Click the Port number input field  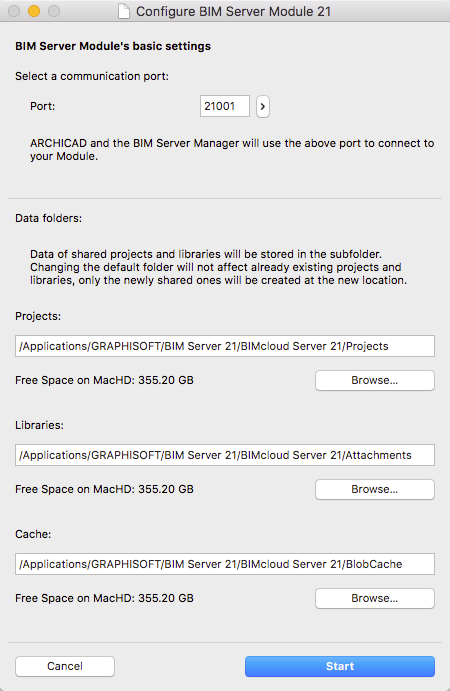225,106
